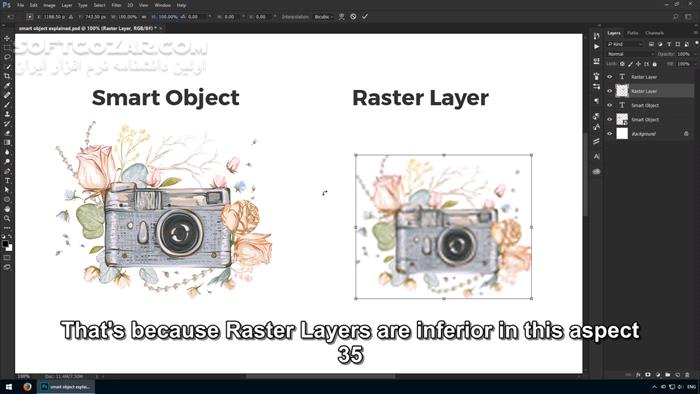The image size is (700, 394).
Task: Click the Background layer thumbnail
Action: click(x=622, y=133)
